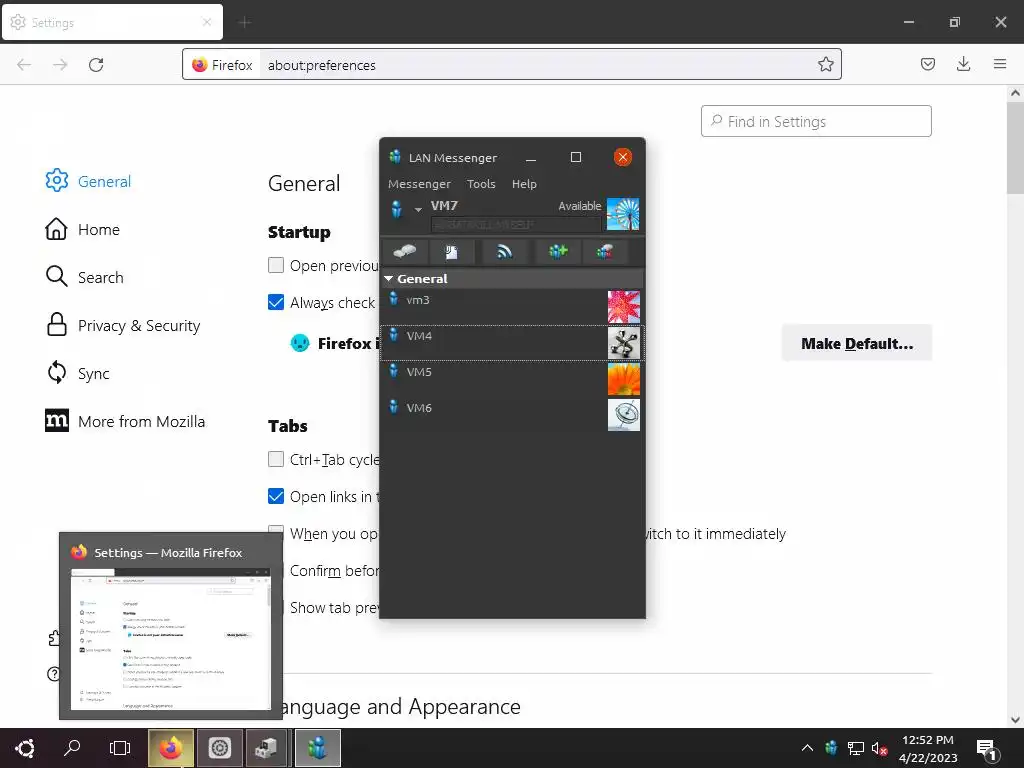The height and width of the screenshot is (768, 1024).
Task: Open a new tab with the plus button
Action: click(x=245, y=23)
